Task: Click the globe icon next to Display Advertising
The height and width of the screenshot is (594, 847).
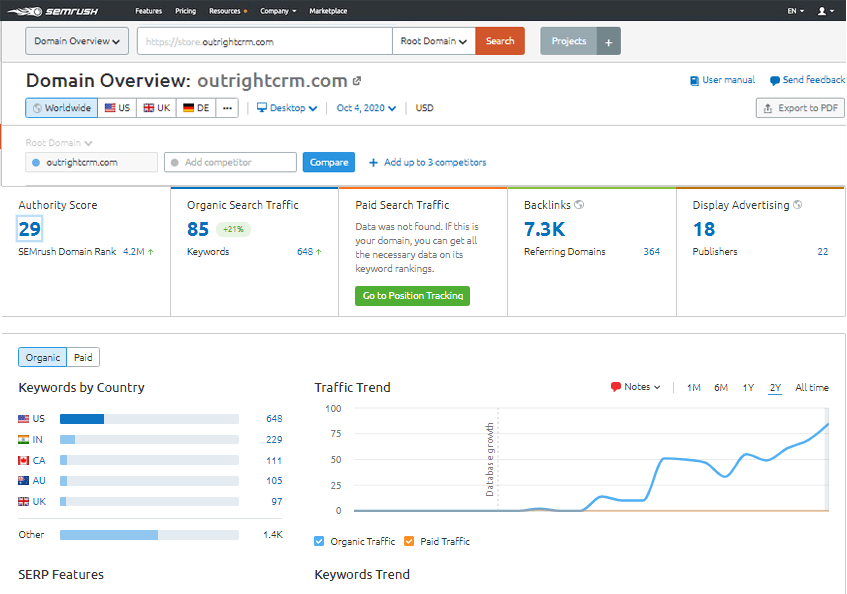Action: click(797, 205)
